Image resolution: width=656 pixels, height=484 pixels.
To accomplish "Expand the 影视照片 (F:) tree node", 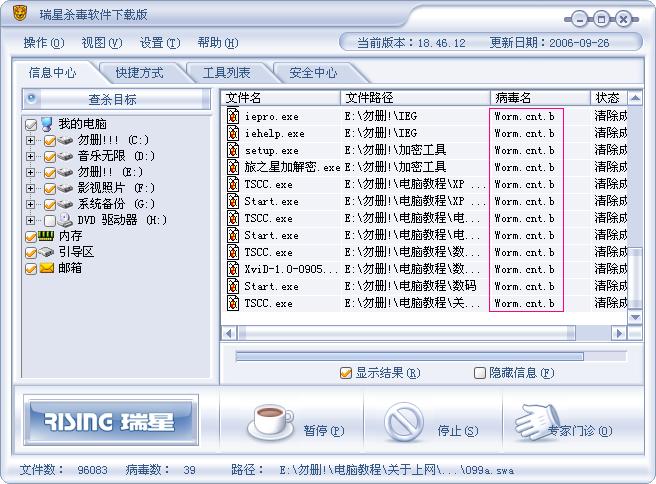I will pos(30,188).
